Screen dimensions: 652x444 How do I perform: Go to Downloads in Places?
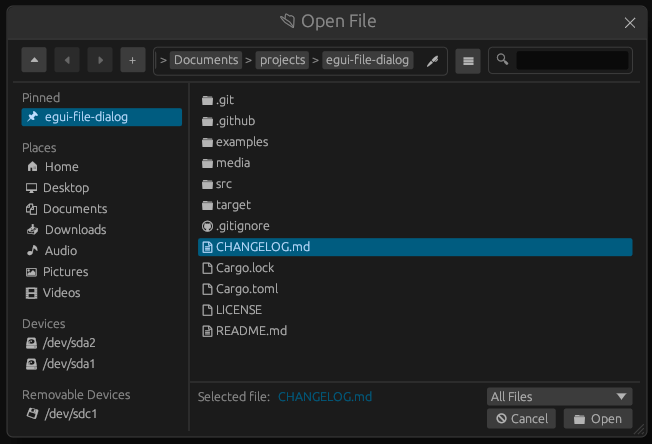[x=75, y=230]
